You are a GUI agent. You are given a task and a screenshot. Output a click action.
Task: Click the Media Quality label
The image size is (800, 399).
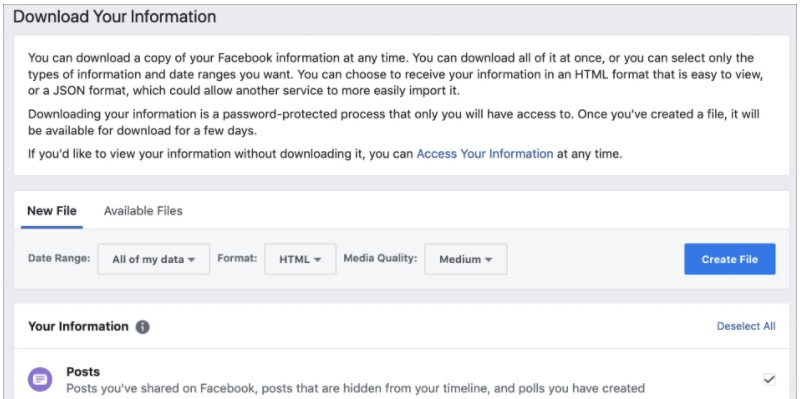pos(380,258)
